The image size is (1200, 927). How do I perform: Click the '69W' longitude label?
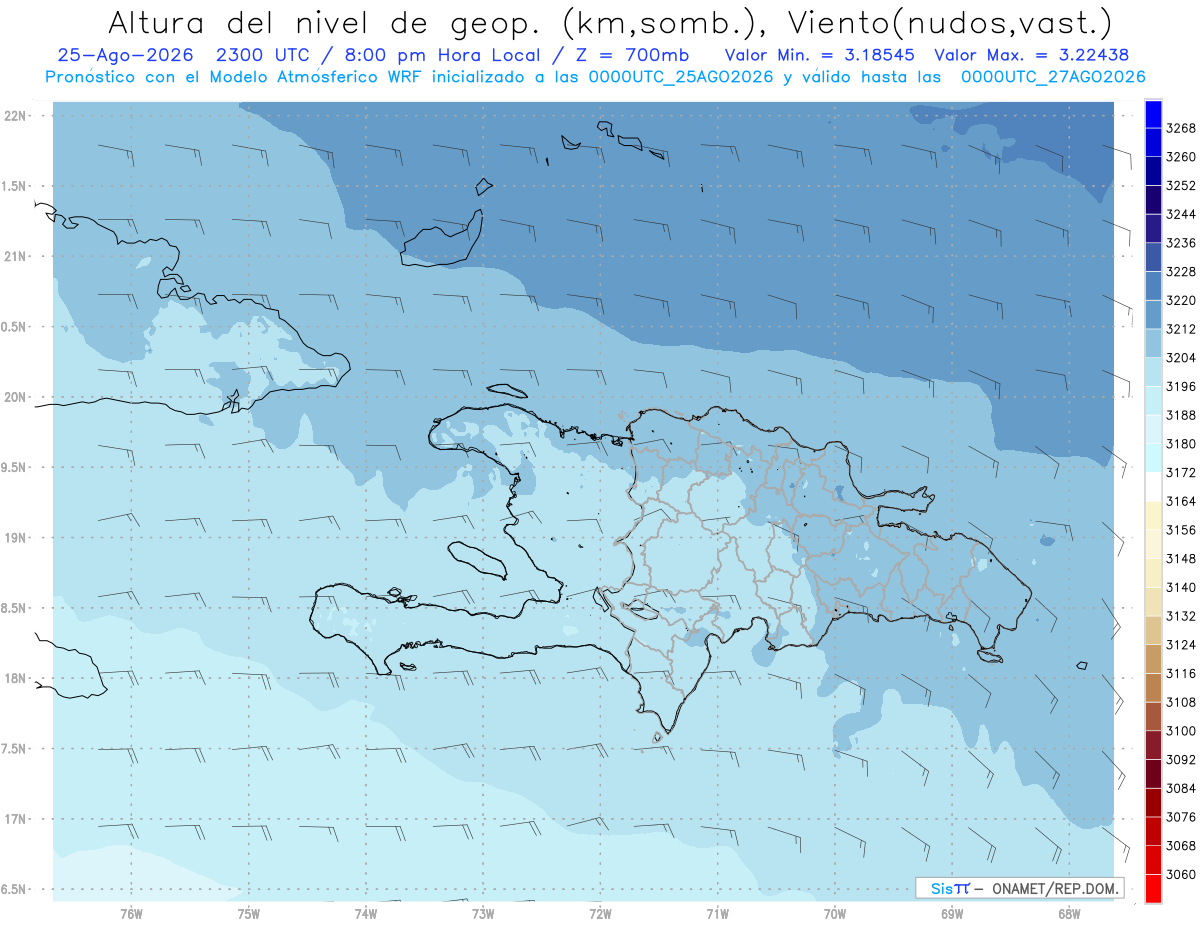click(x=951, y=912)
